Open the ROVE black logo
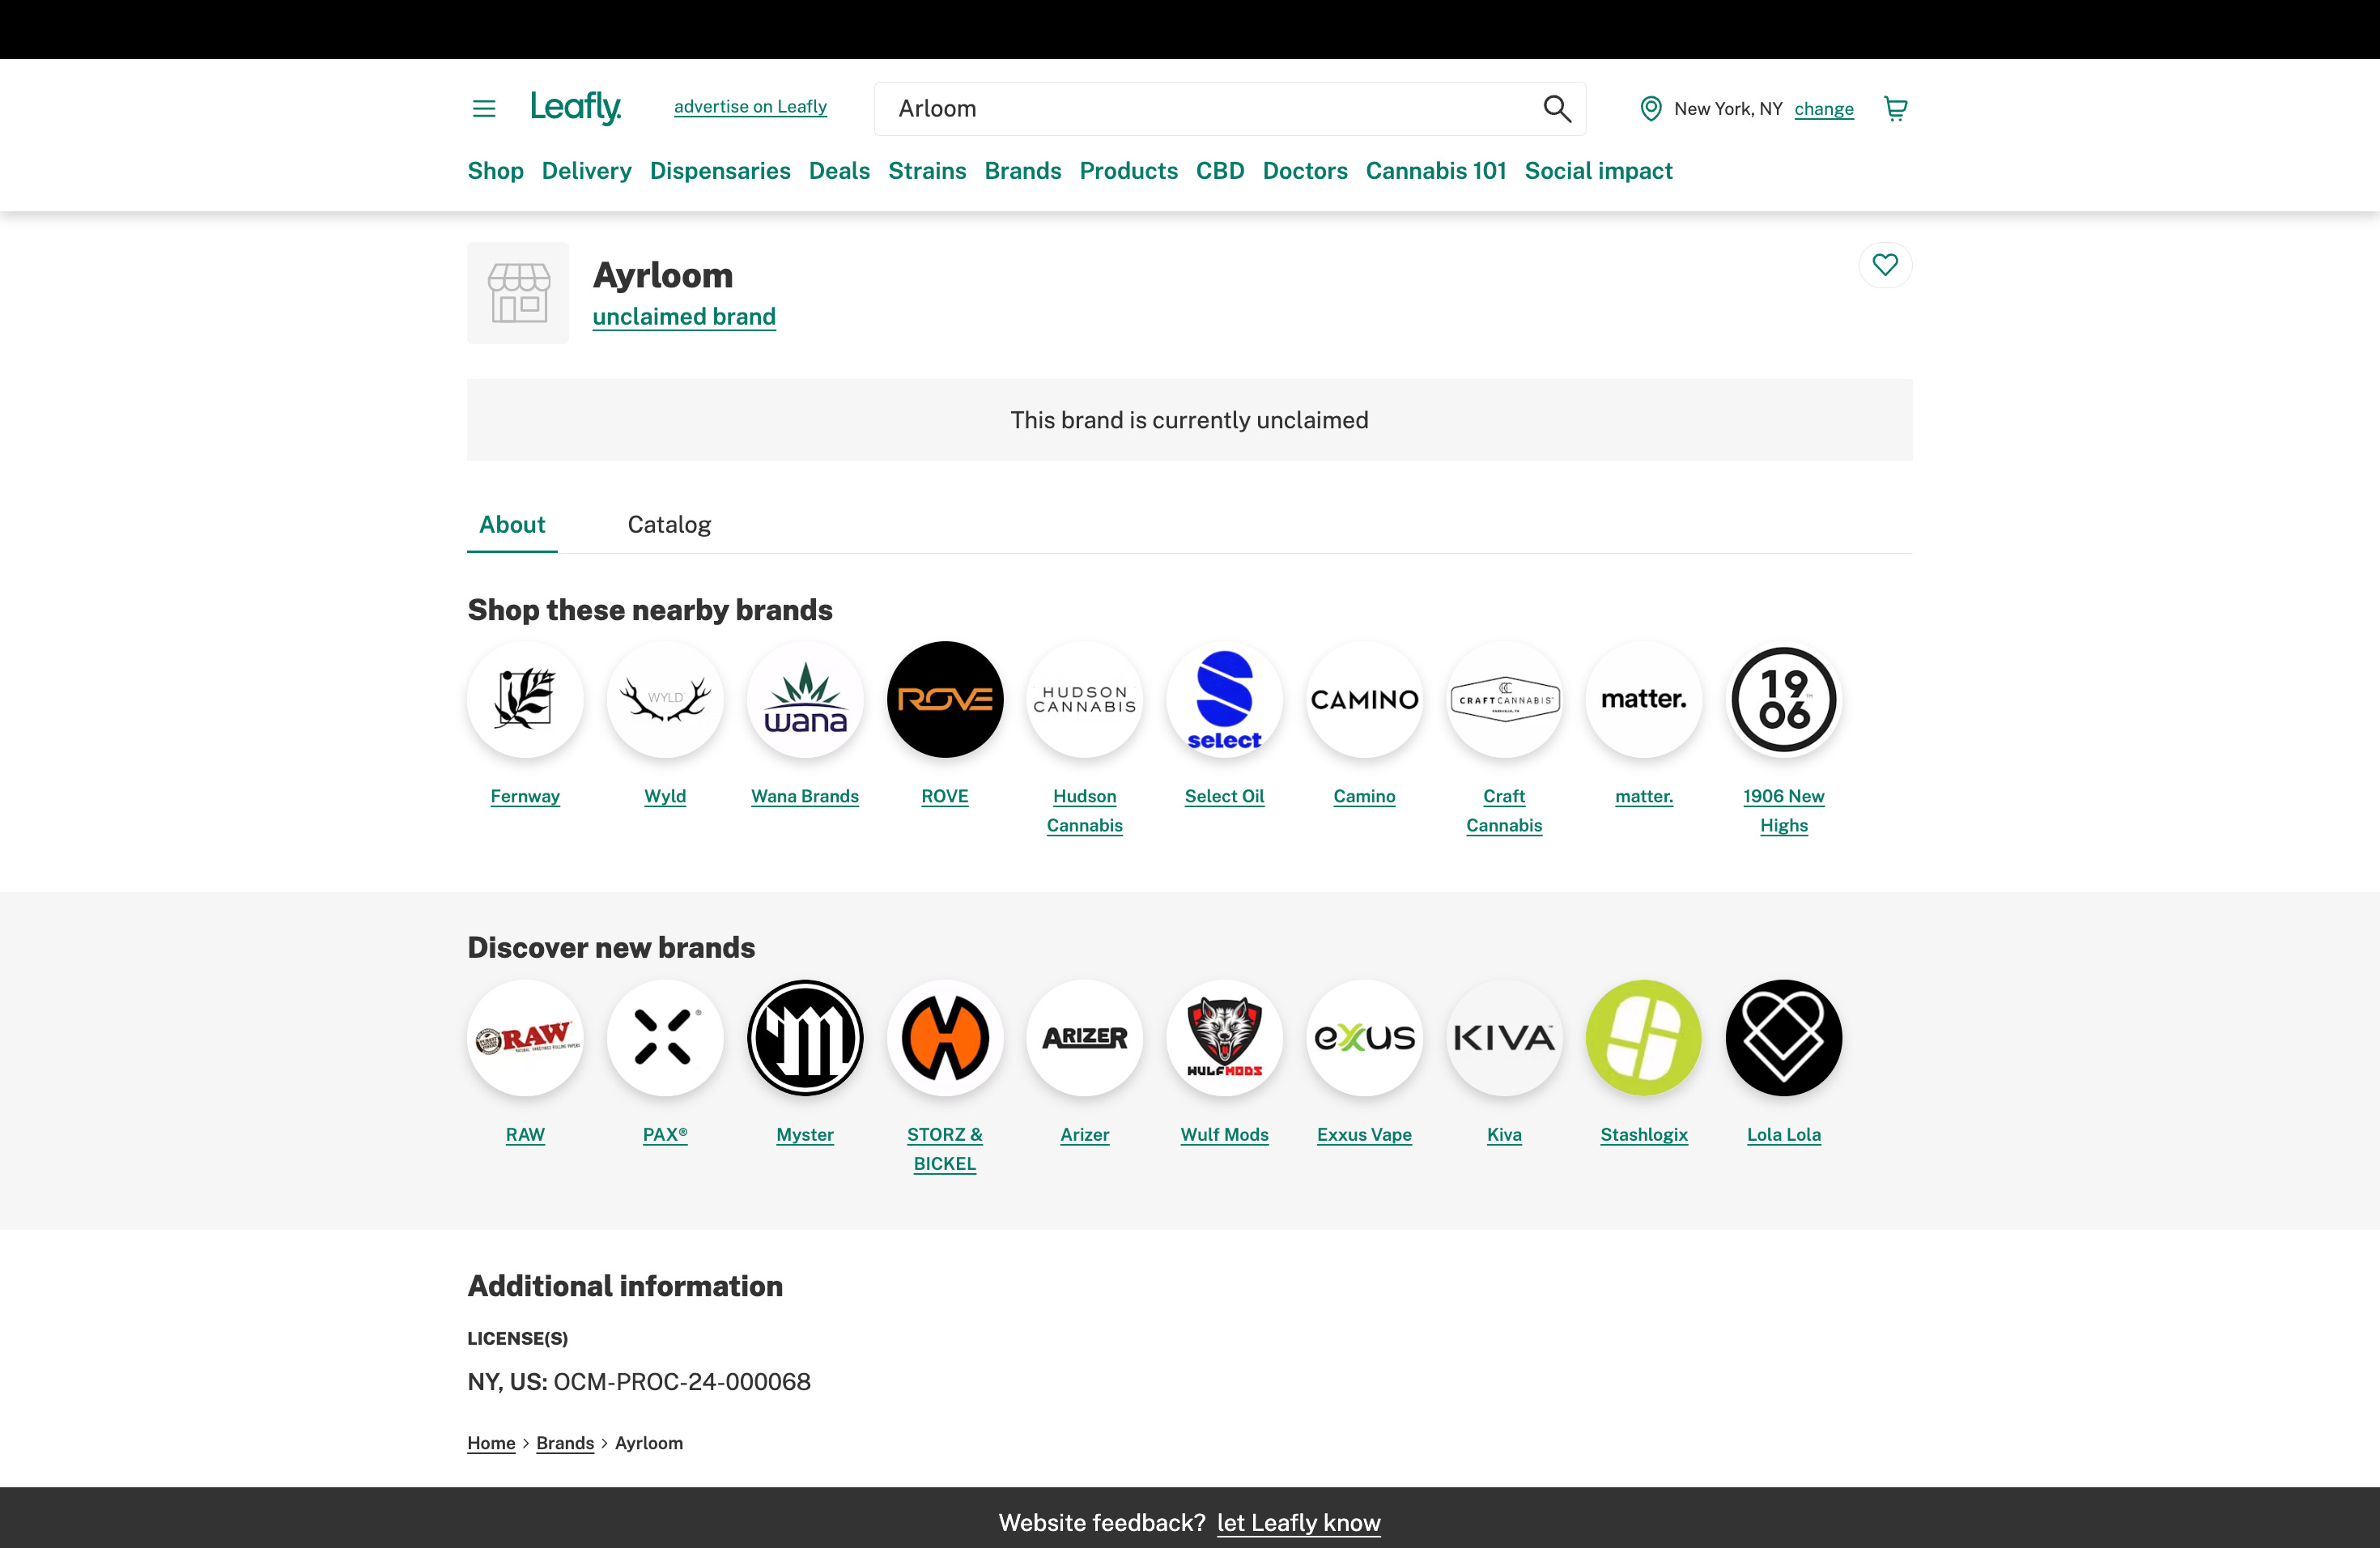Viewport: 2380px width, 1548px height. (945, 699)
